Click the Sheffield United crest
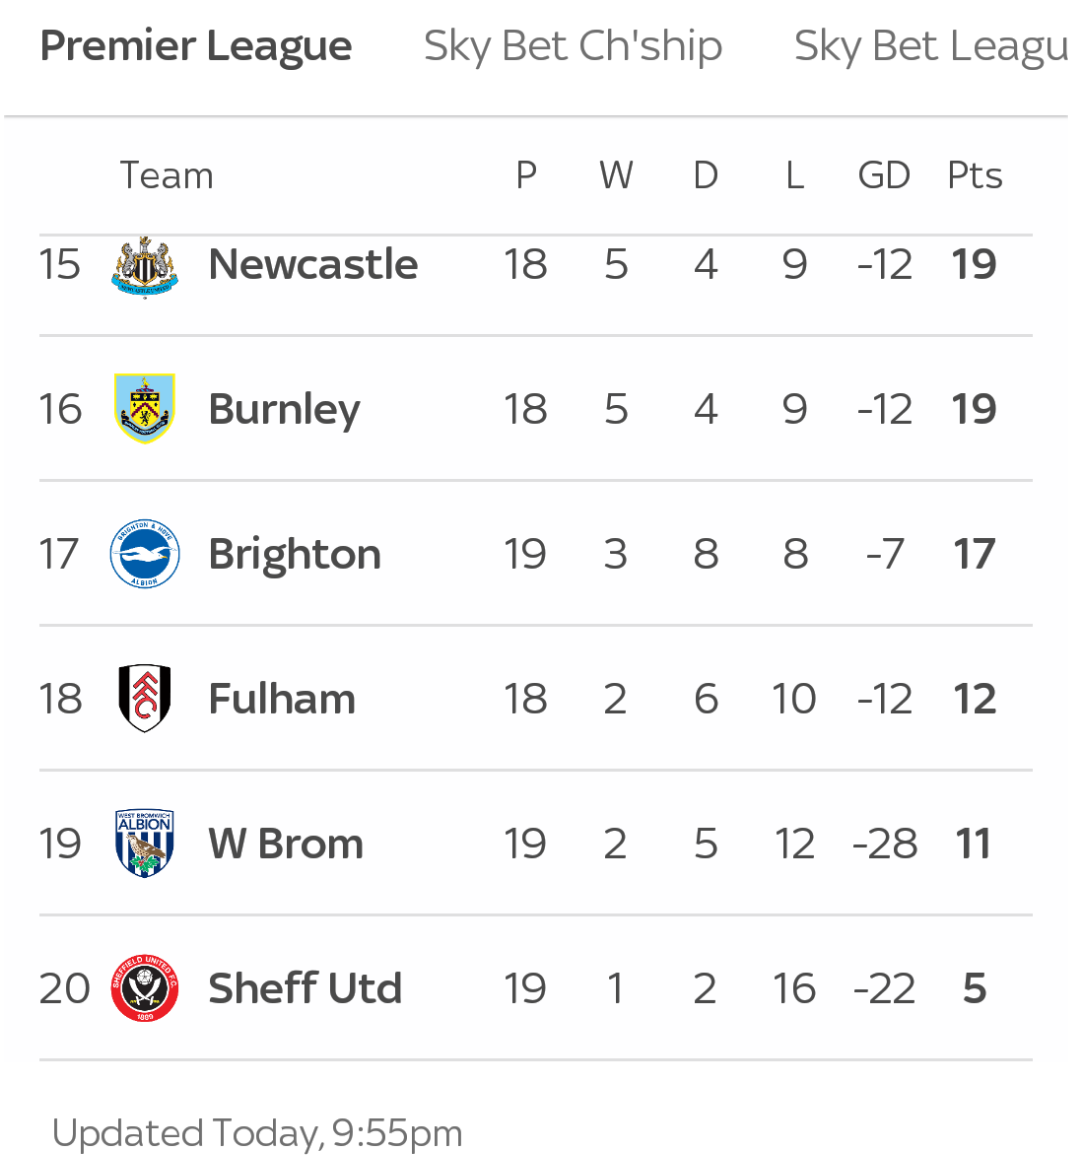Image resolution: width=1080 pixels, height=1172 pixels. coord(144,988)
